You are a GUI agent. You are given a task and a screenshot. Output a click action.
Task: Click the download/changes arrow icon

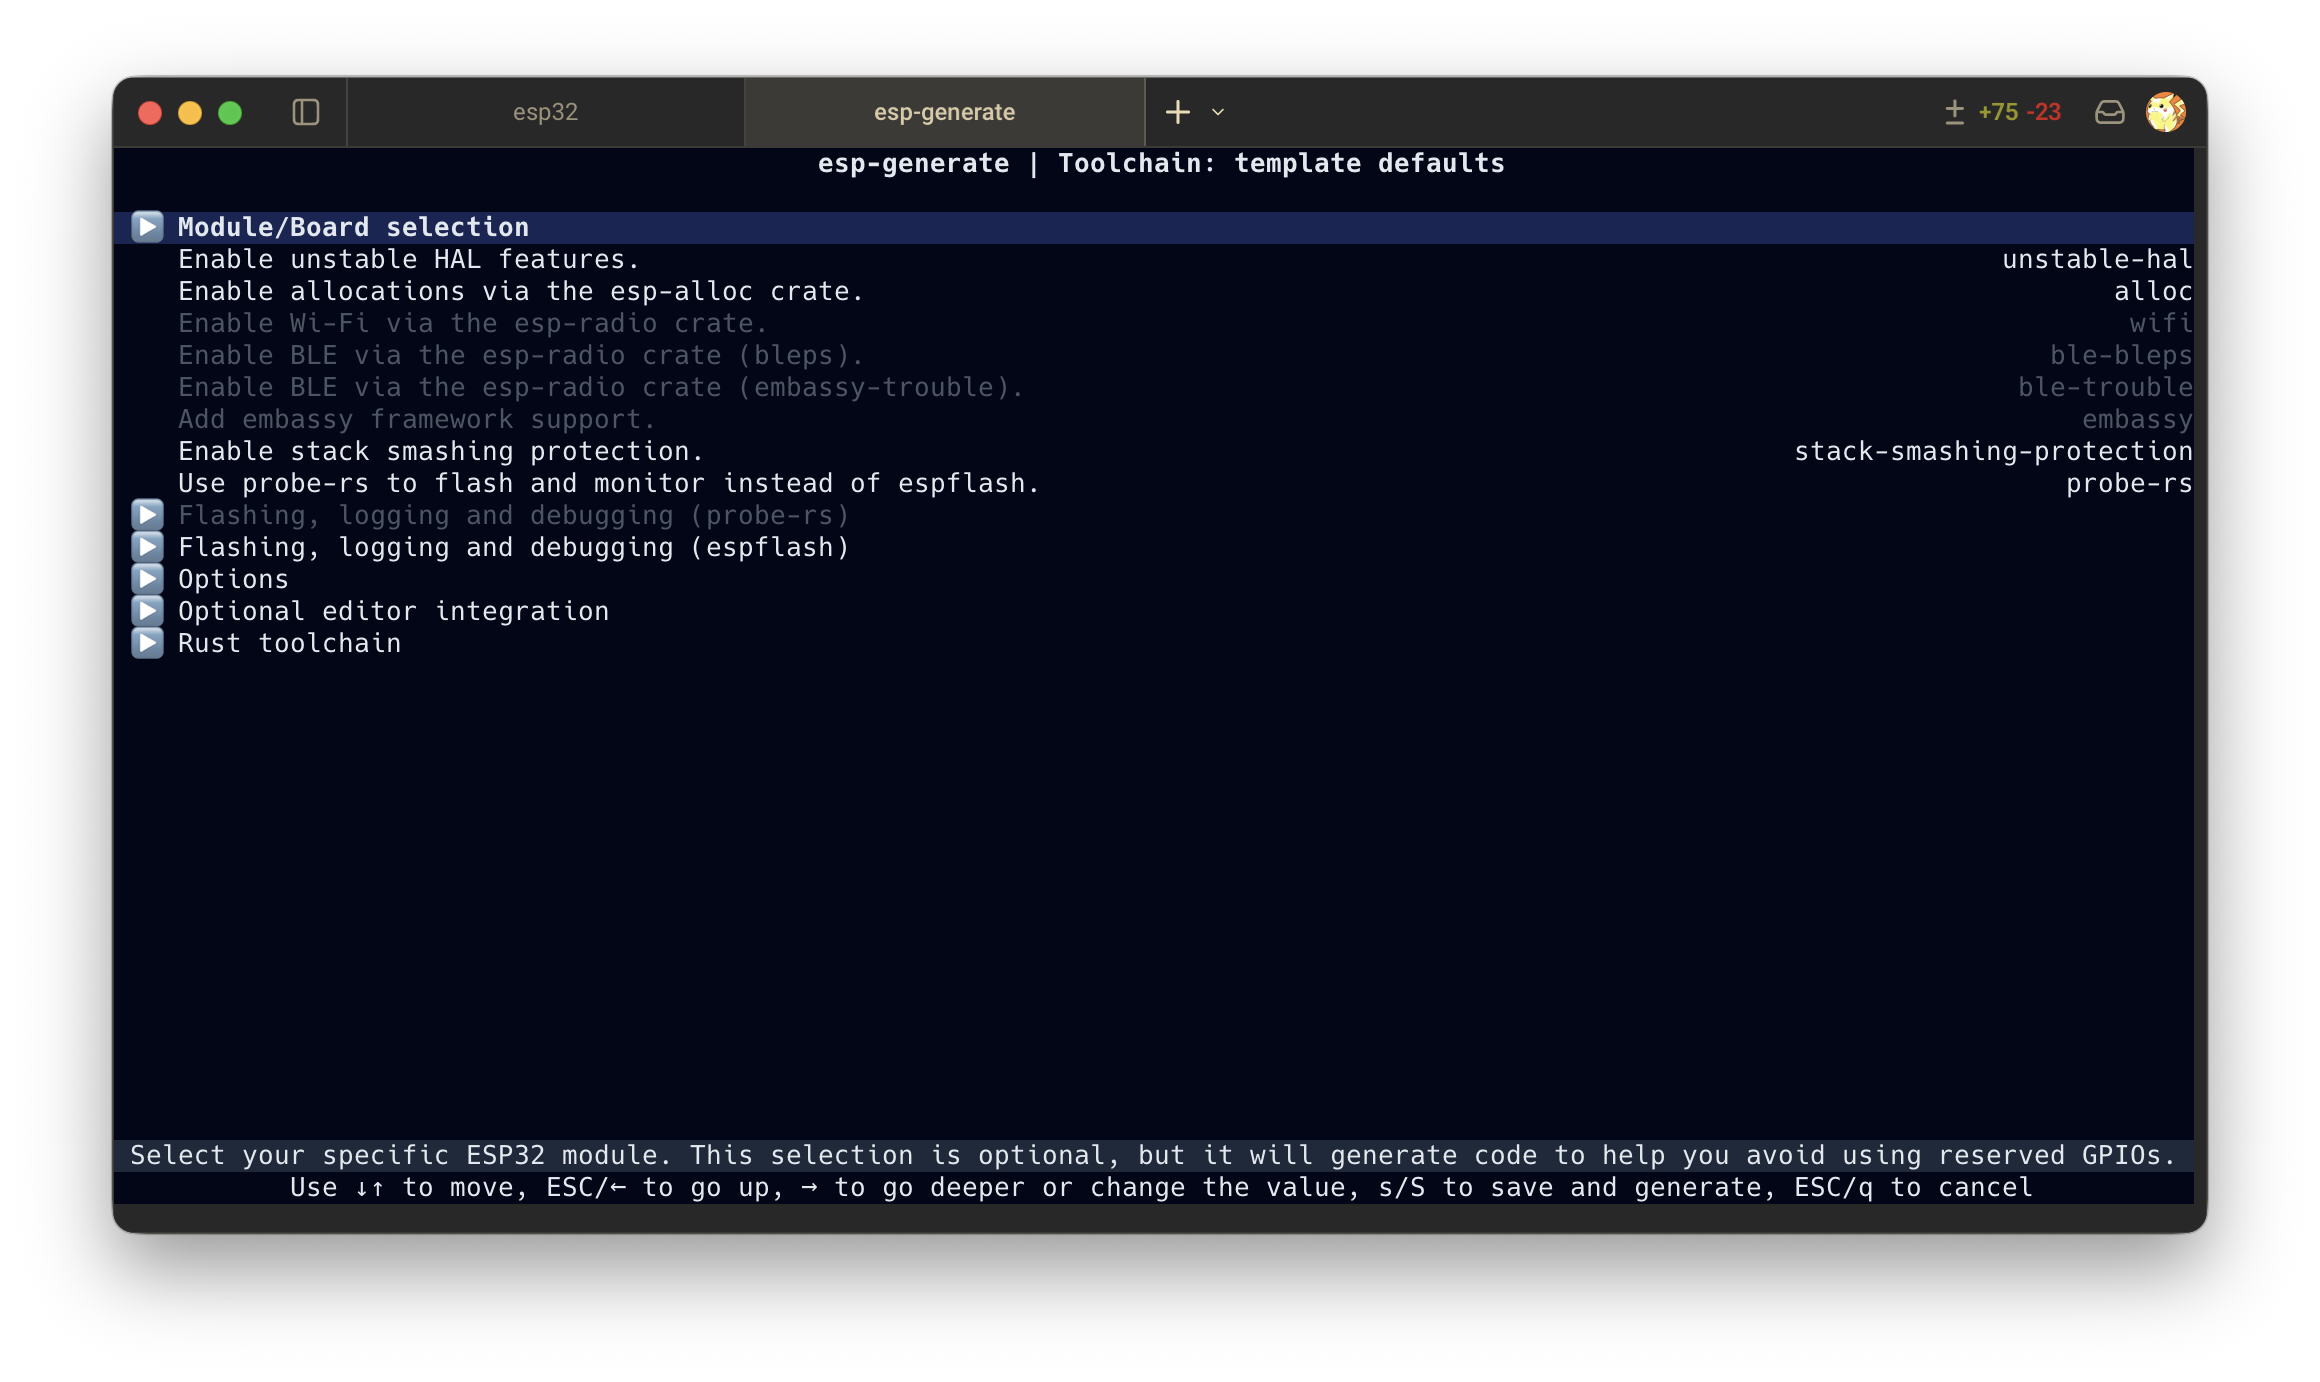pos(1954,112)
